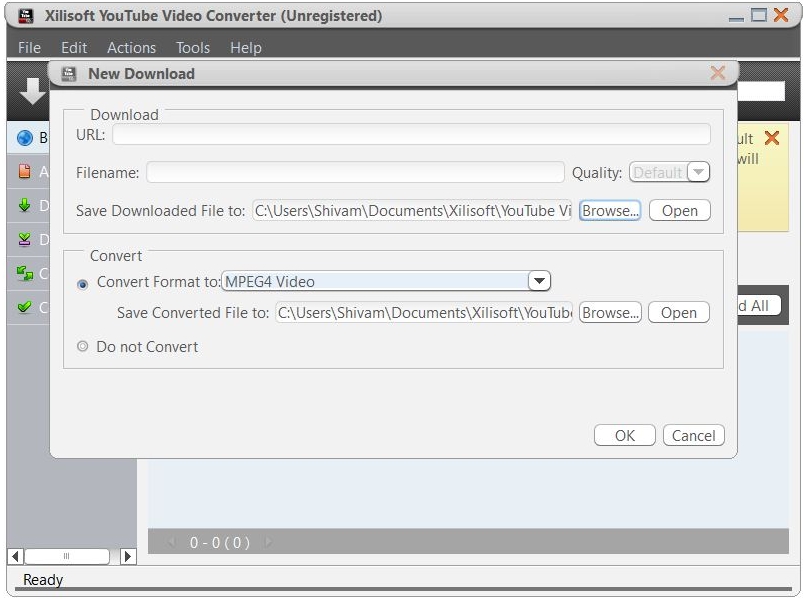Open the Quality dropdown arrow
The height and width of the screenshot is (599, 806).
click(698, 172)
